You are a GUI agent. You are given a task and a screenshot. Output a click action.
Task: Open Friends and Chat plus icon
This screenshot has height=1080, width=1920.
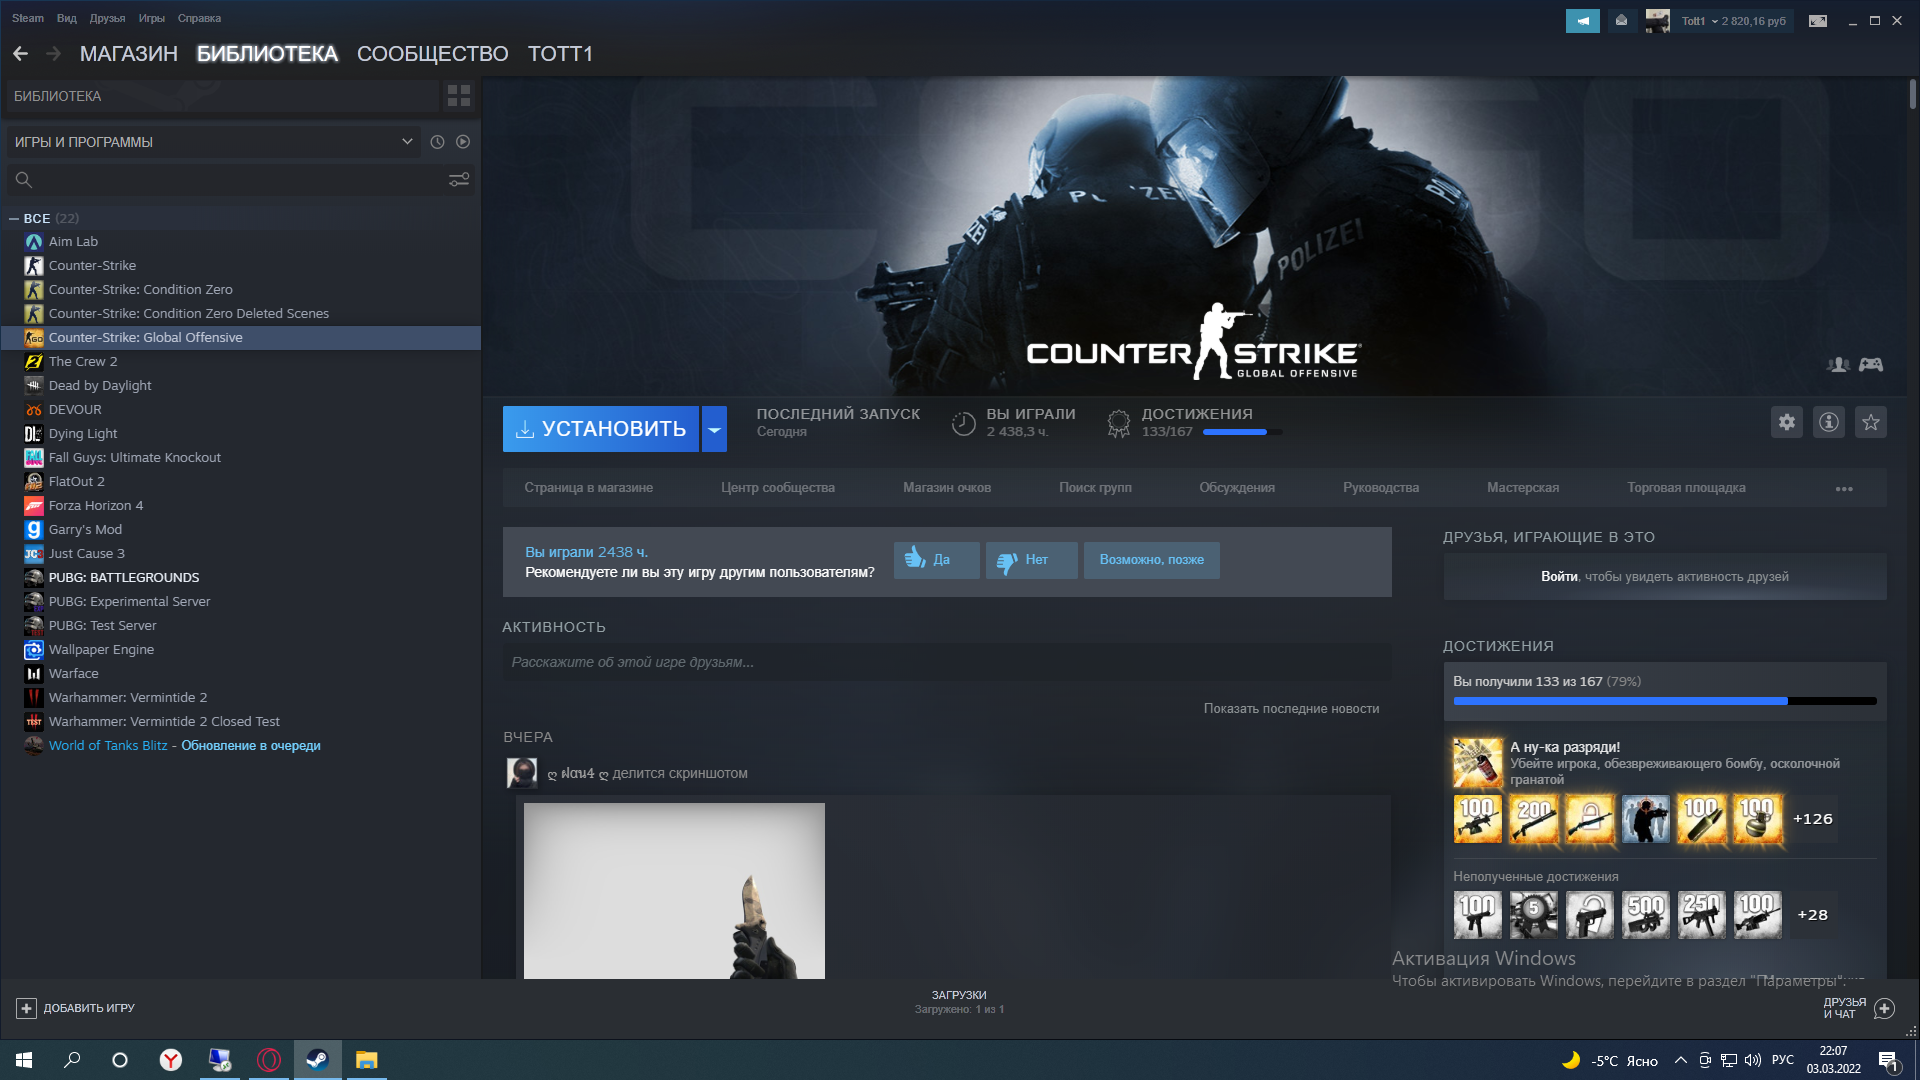1884,1008
